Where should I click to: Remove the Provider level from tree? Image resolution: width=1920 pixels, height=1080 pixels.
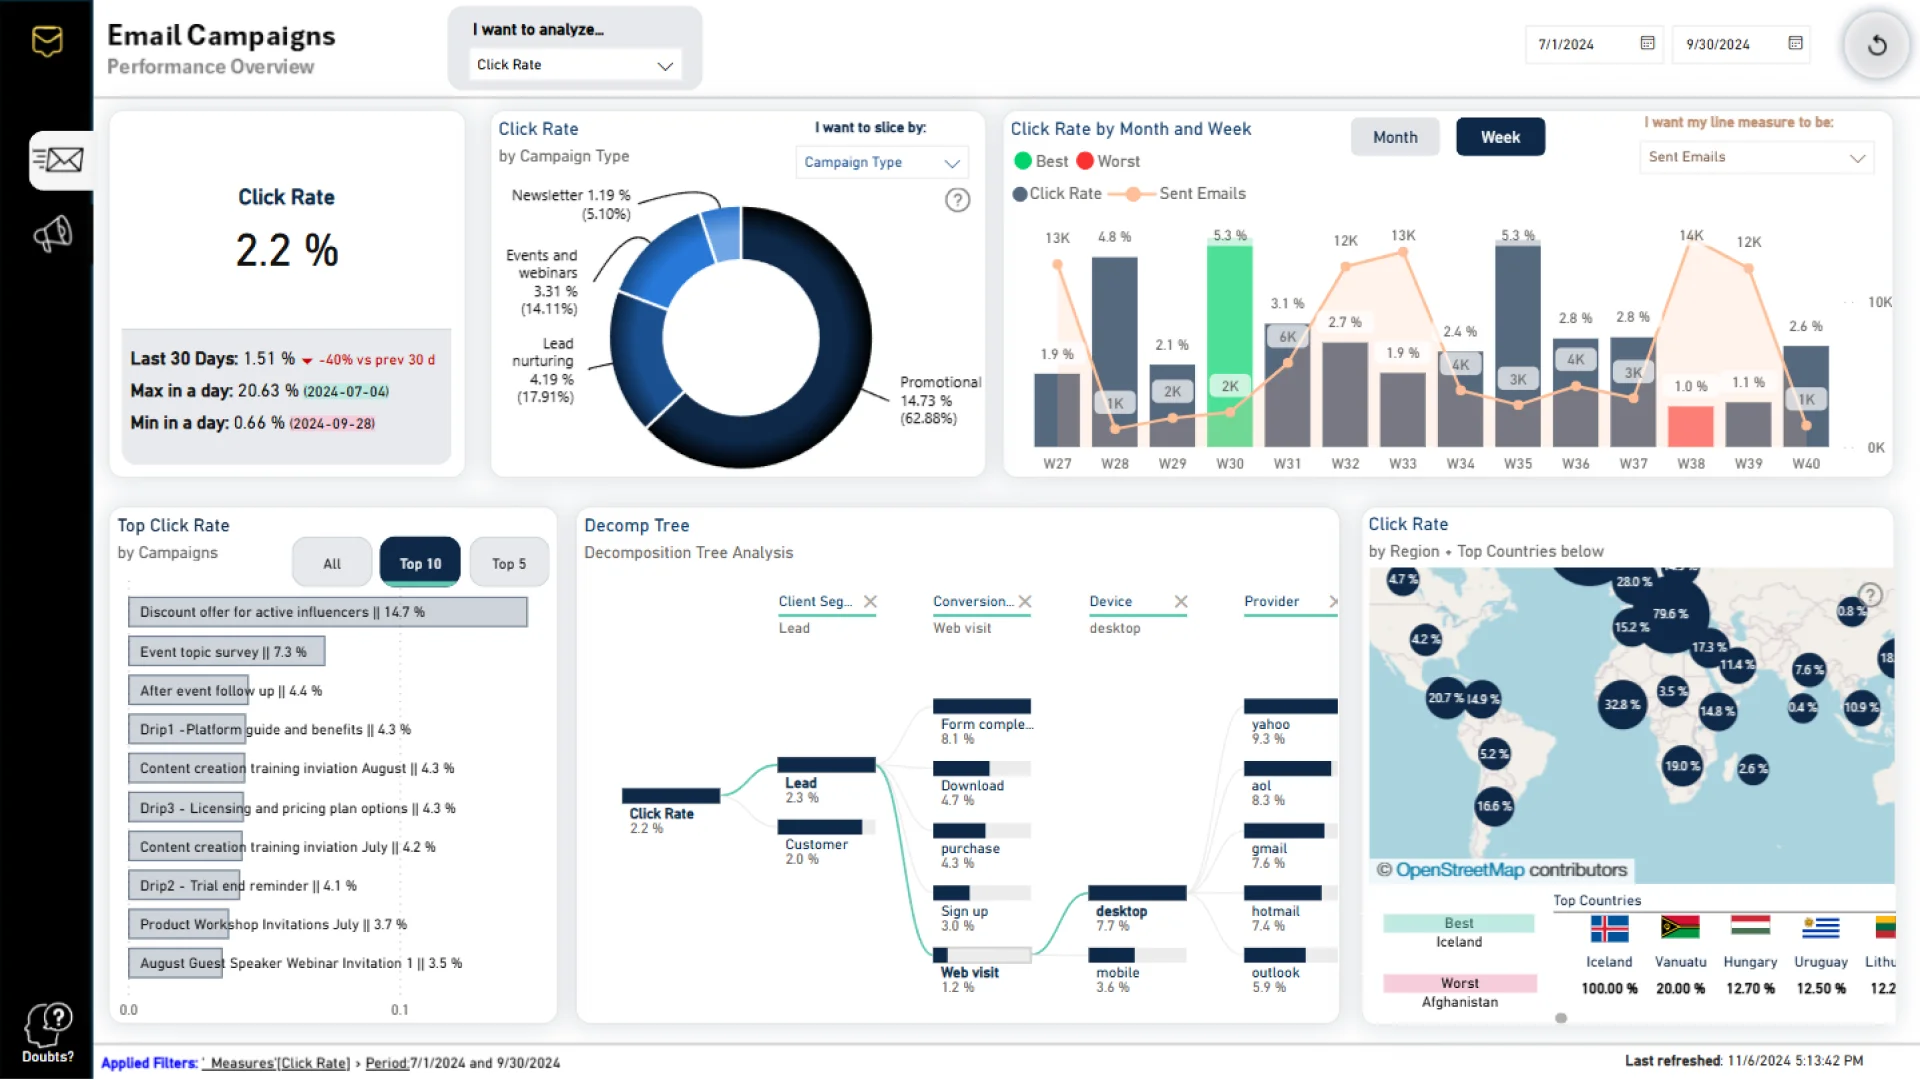click(x=1333, y=601)
